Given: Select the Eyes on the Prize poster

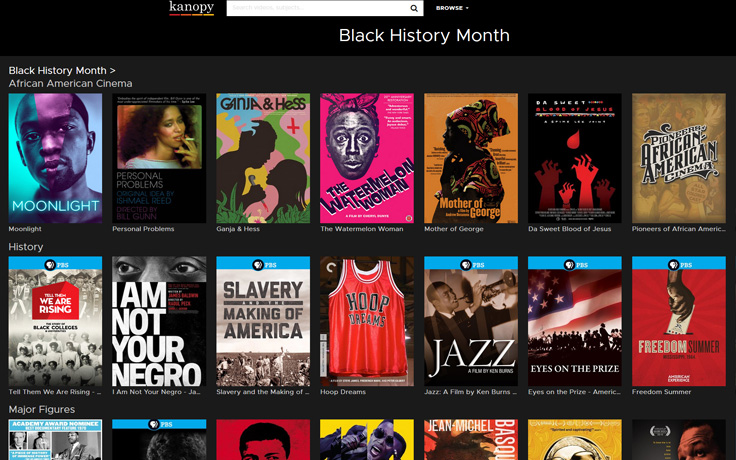Looking at the screenshot, I should [x=575, y=321].
